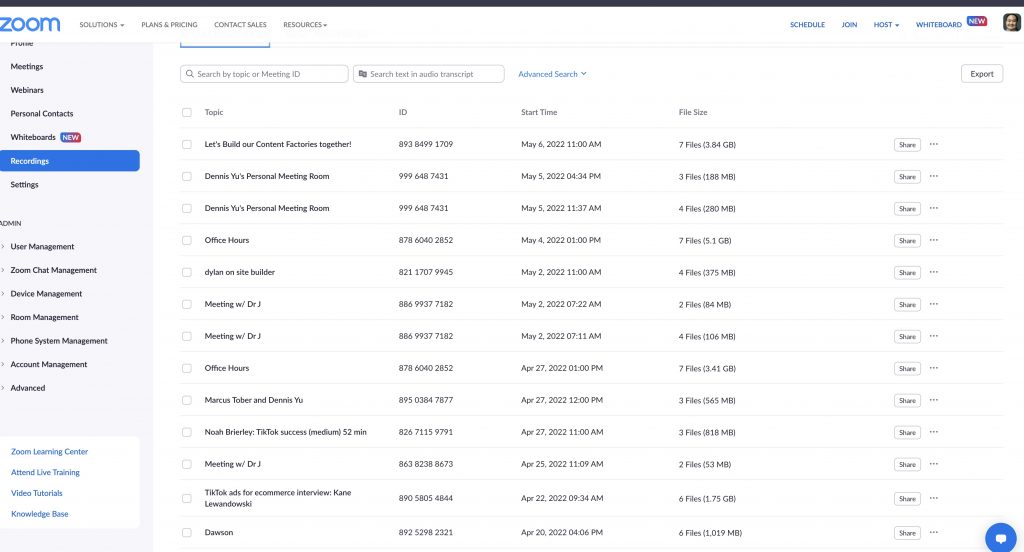
Task: Open more options for dylan on site builder
Action: click(933, 272)
